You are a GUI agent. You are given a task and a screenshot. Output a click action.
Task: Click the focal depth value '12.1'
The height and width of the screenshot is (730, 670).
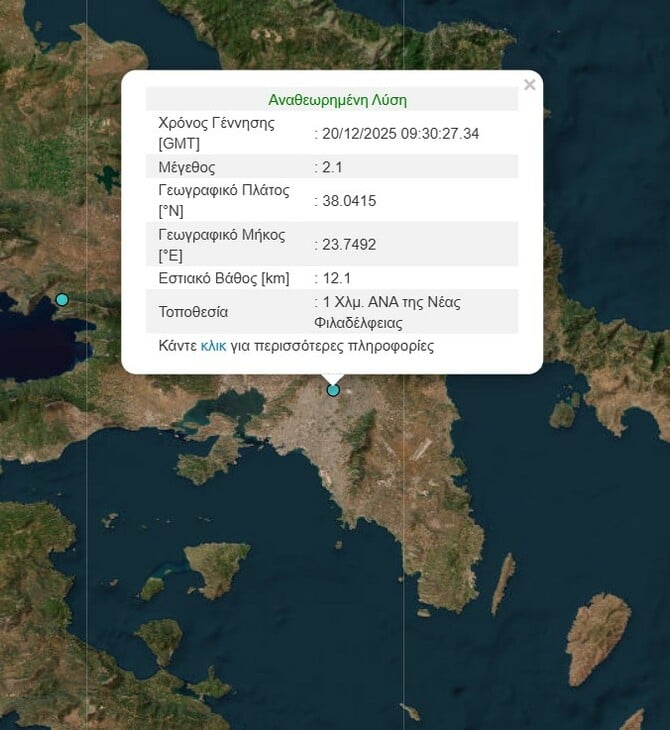tap(337, 278)
